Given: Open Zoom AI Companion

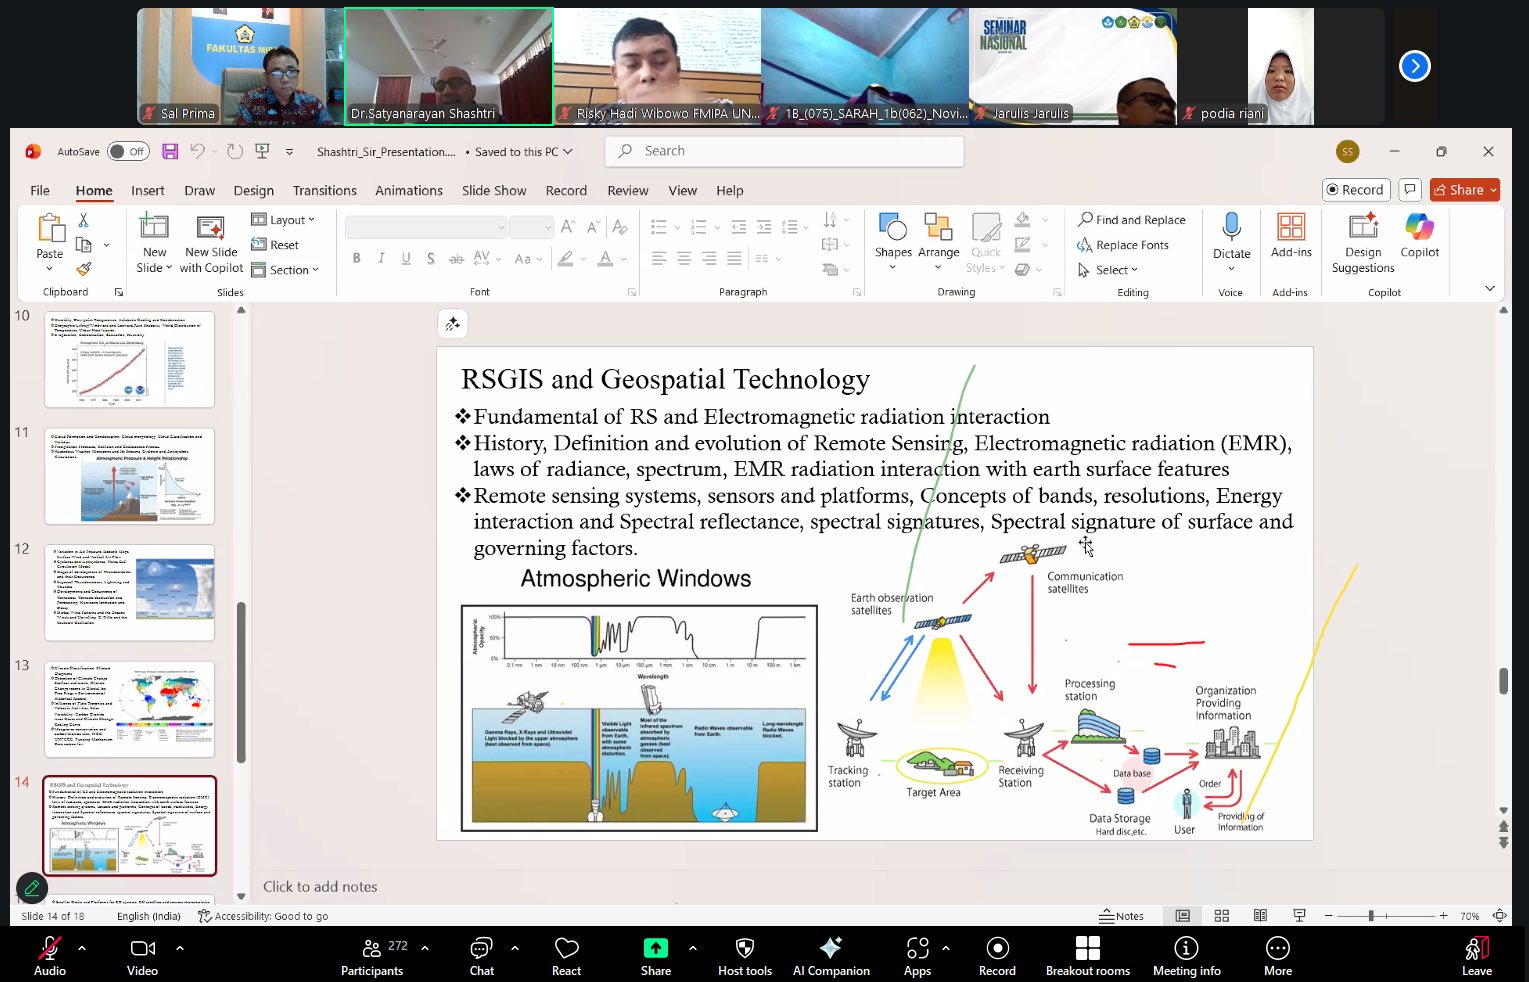Looking at the screenshot, I should coord(830,955).
